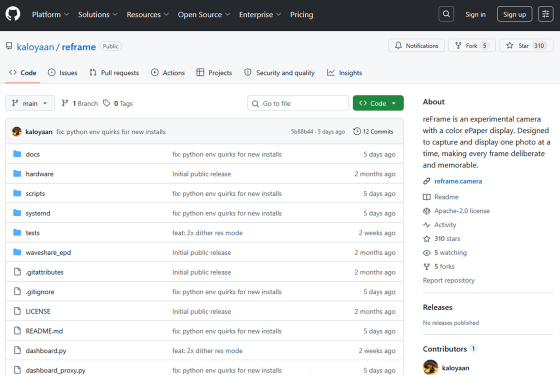Switch to the Pull requests tab
Screen dimensions: 560x375
(114, 73)
